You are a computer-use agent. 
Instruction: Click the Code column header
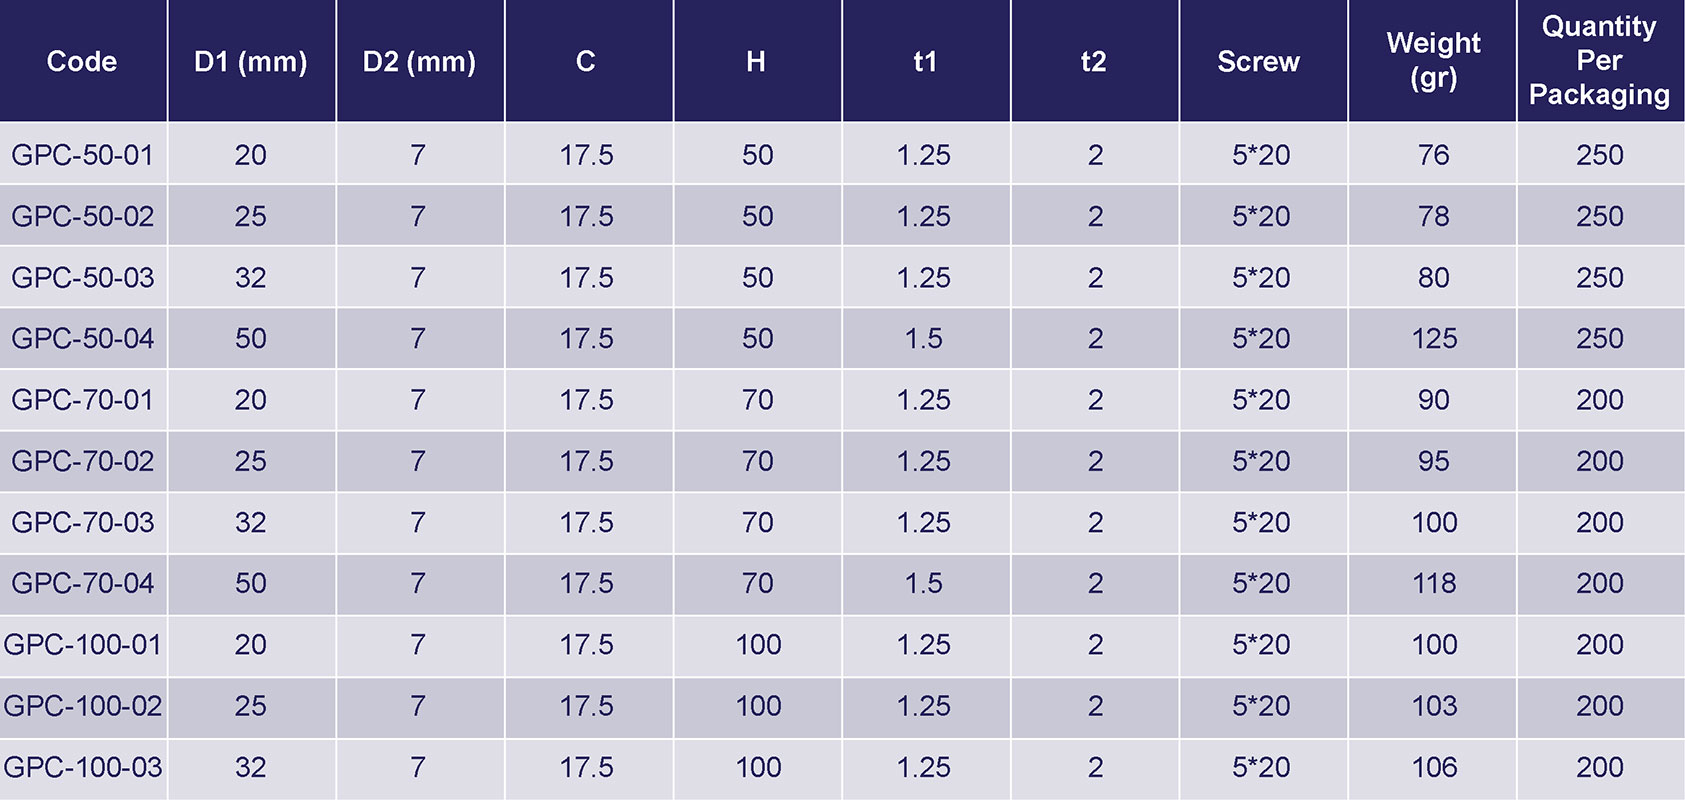pyautogui.click(x=82, y=61)
